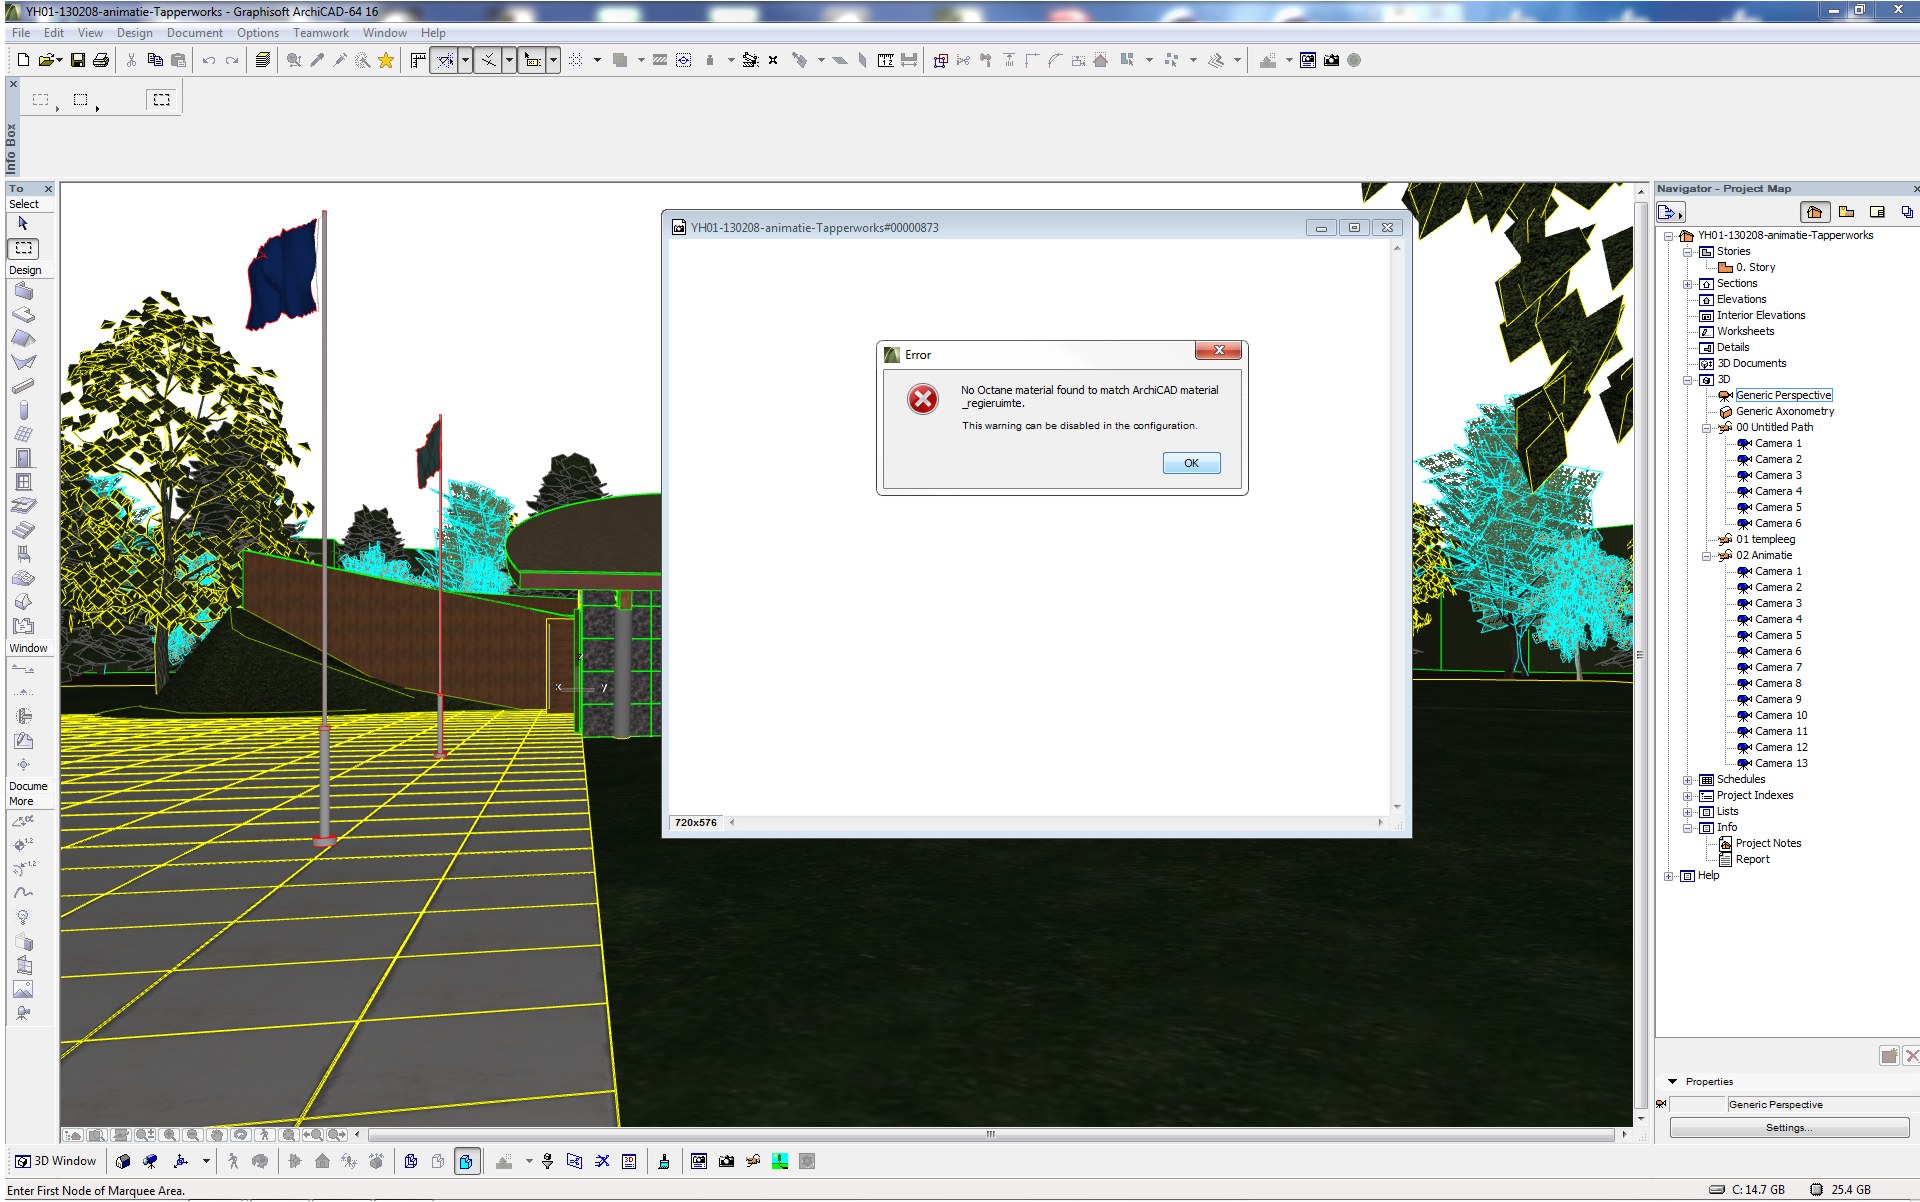Click the Print icon in toolbar

[101, 60]
